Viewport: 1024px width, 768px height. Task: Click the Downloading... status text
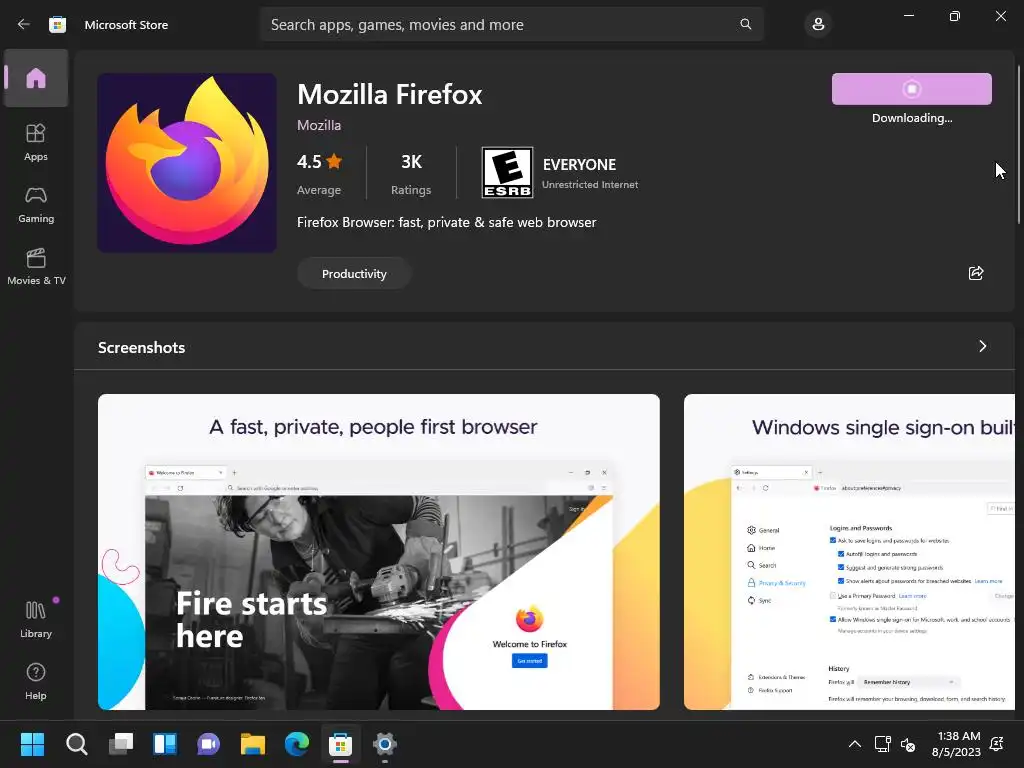tap(912, 118)
